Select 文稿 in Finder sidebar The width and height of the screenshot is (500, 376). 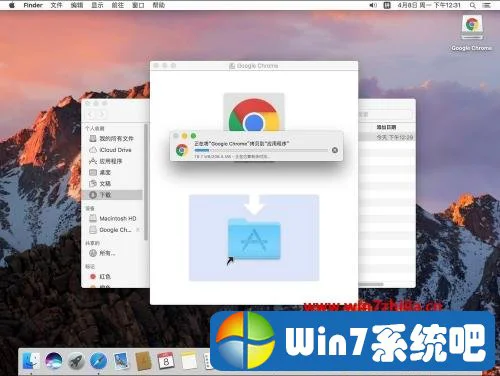(113, 183)
